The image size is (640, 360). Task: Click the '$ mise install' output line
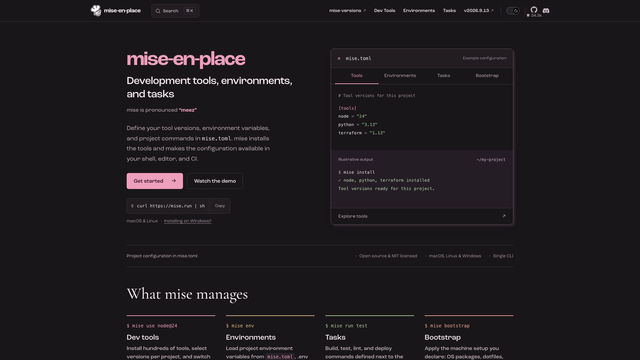pyautogui.click(x=356, y=172)
